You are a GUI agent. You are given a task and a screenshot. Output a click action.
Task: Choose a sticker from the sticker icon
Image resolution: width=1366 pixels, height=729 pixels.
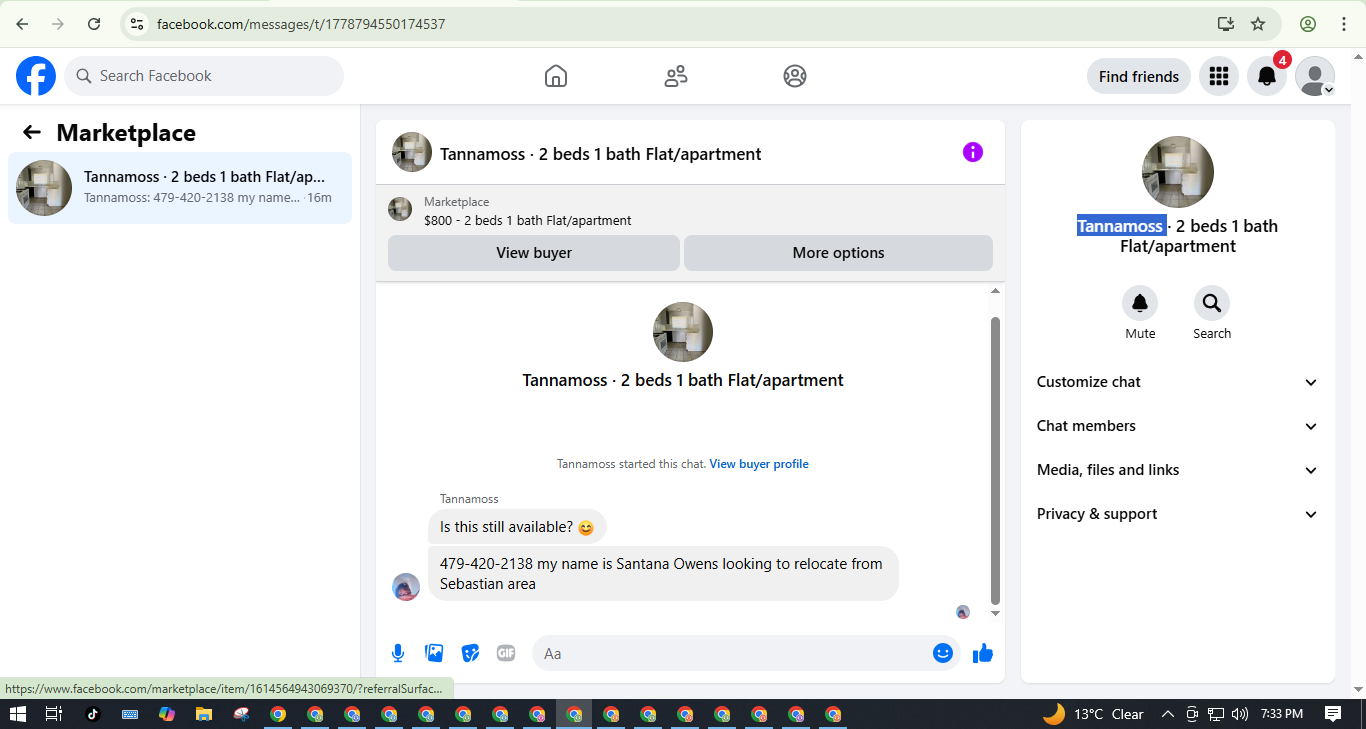470,653
